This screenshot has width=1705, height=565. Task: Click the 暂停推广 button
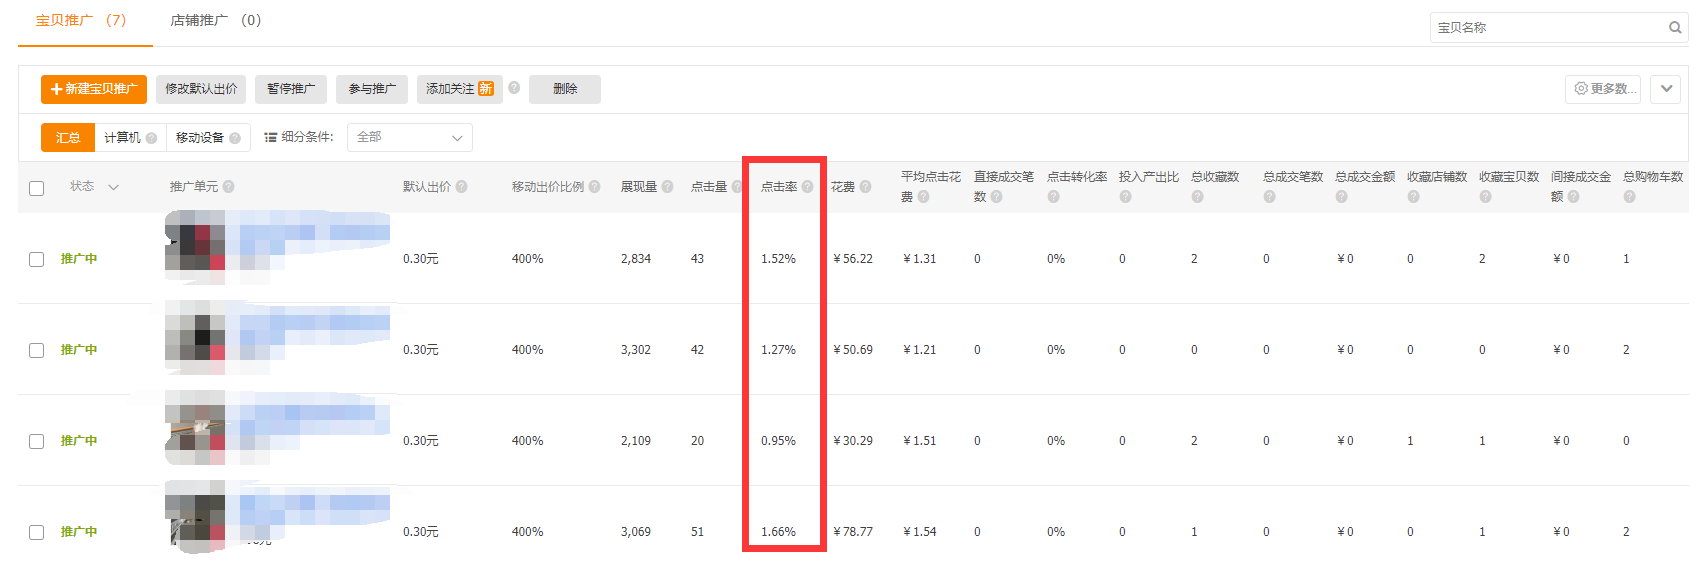[291, 89]
